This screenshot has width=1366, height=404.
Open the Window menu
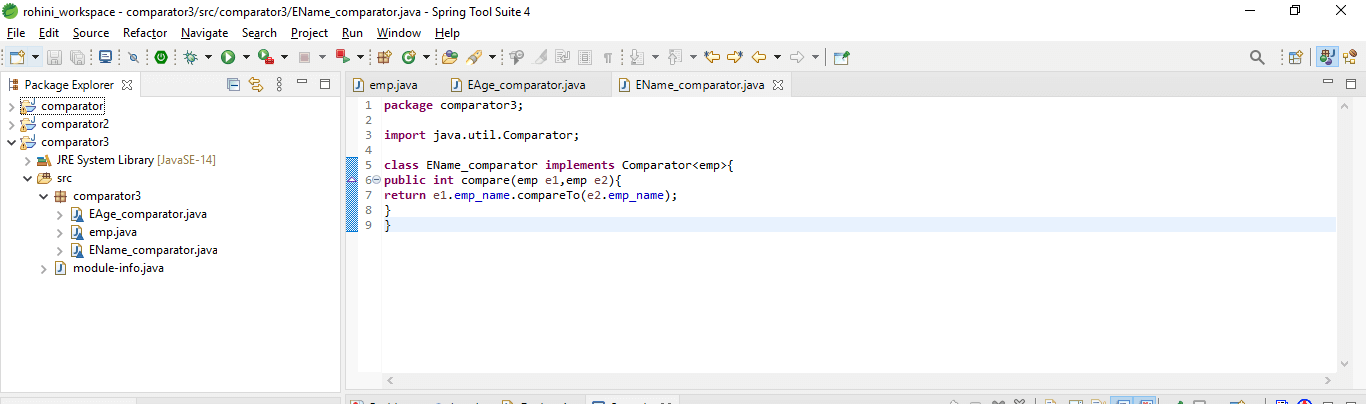coord(399,33)
